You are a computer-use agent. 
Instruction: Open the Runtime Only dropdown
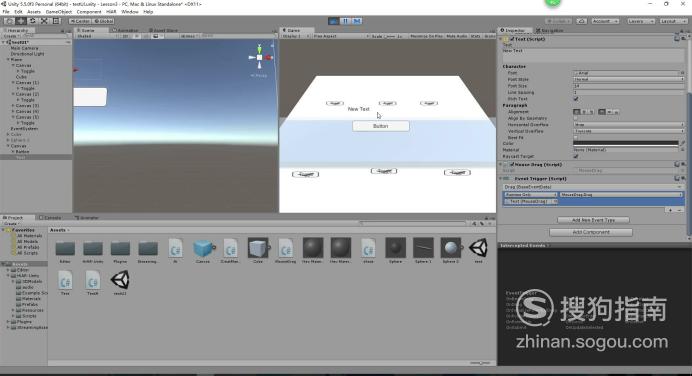coord(530,195)
